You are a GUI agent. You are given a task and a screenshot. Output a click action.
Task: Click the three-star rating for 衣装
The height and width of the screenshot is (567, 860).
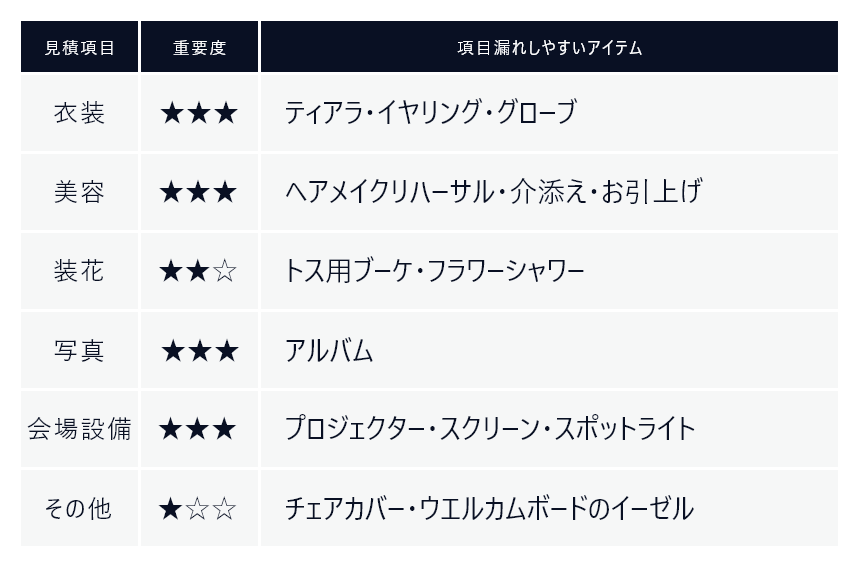199,114
